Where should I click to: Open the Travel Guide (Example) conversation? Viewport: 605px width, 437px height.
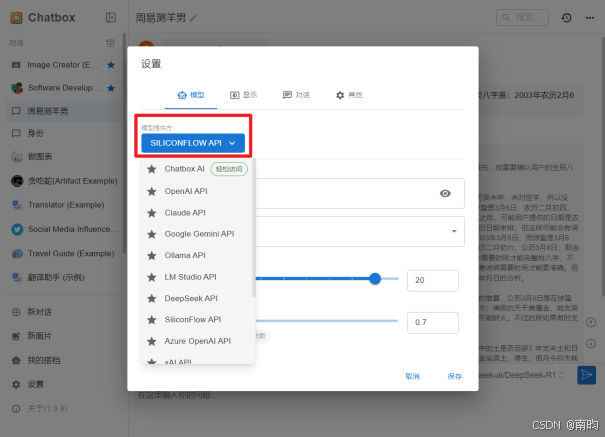tap(64, 253)
